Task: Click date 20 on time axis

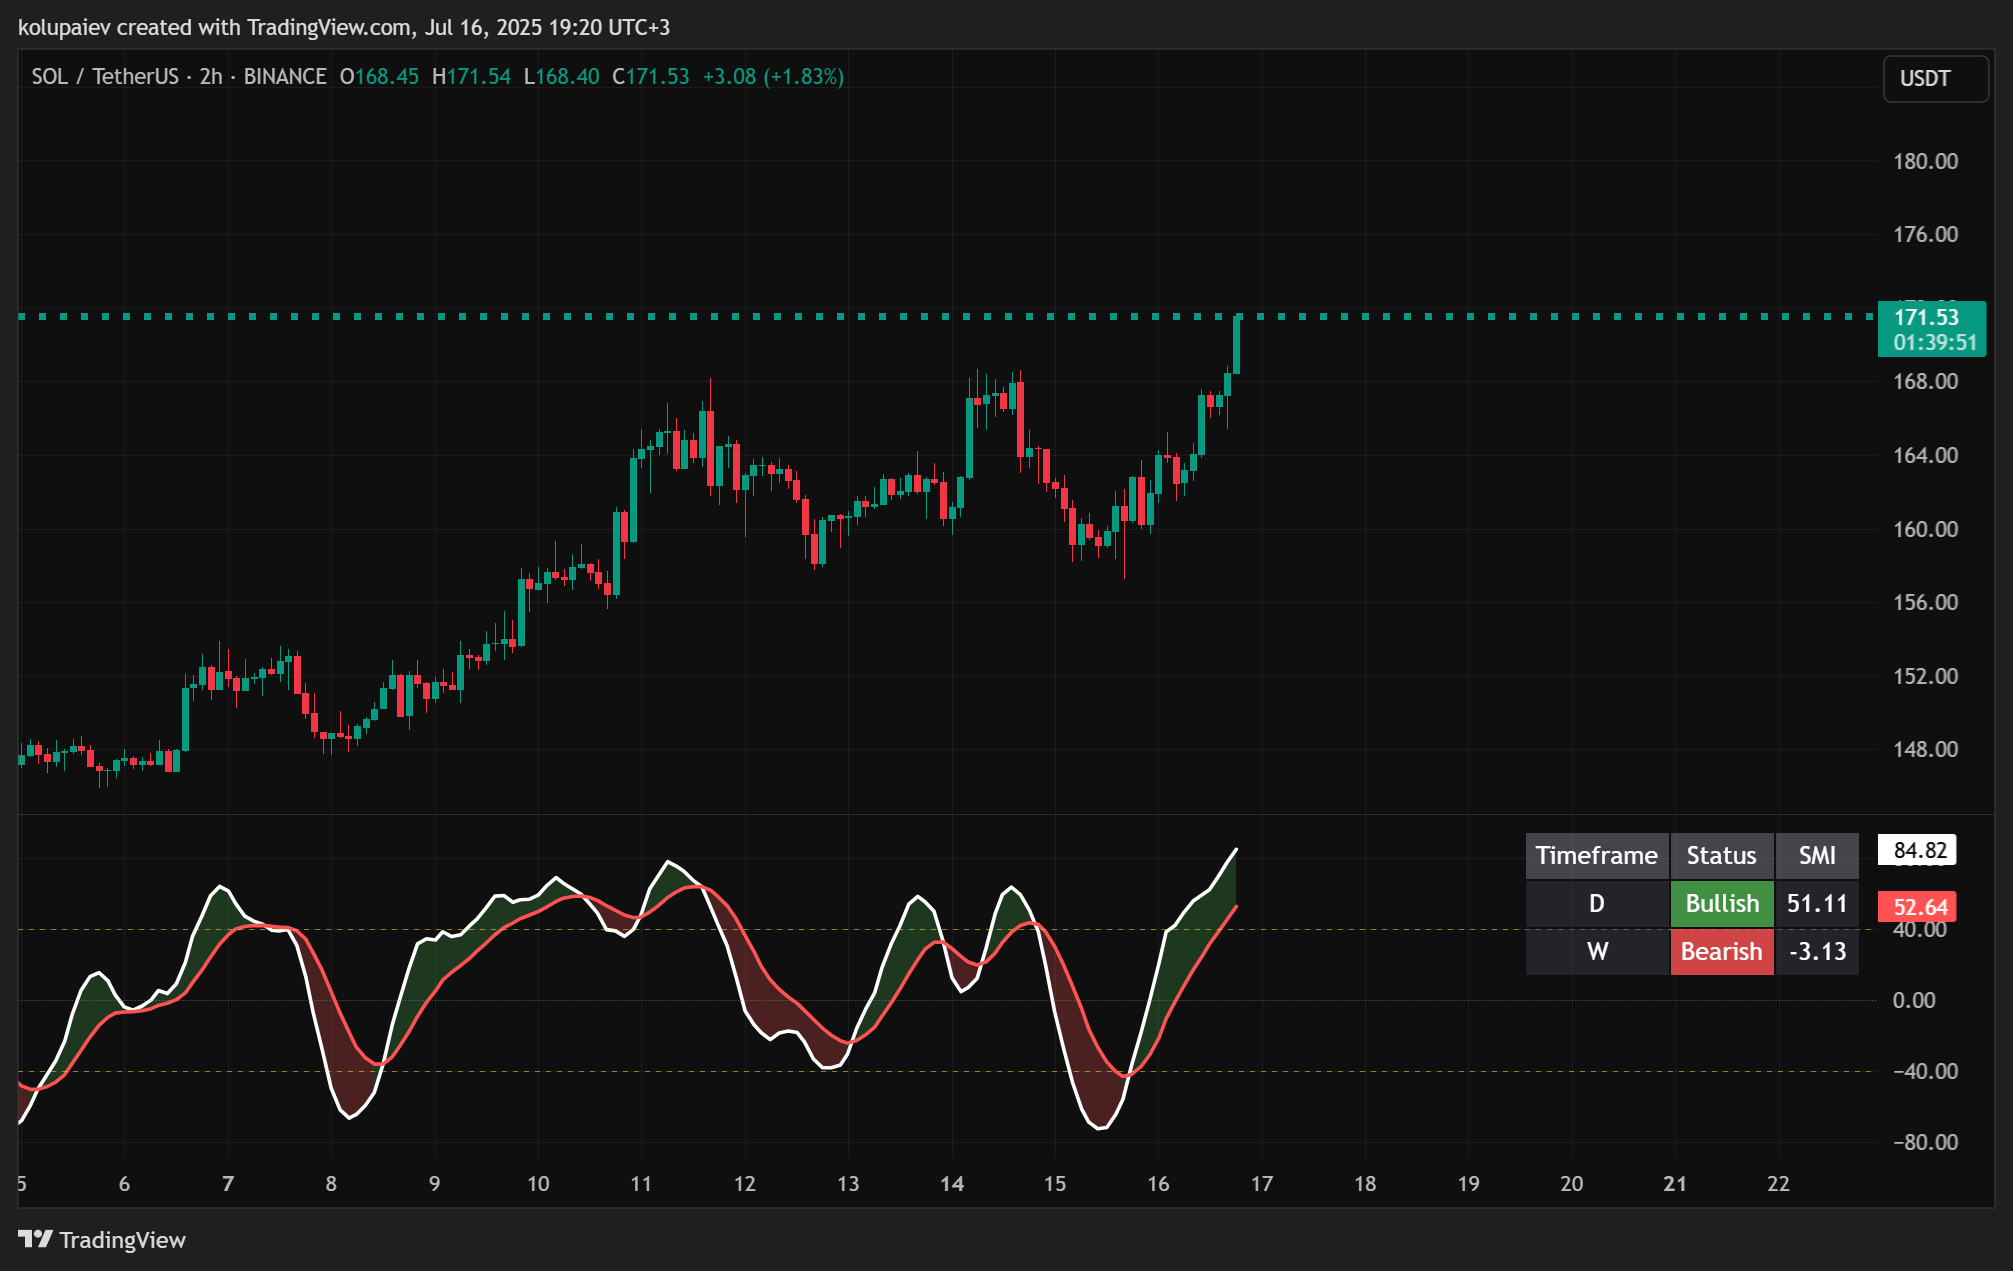Action: tap(1572, 1184)
